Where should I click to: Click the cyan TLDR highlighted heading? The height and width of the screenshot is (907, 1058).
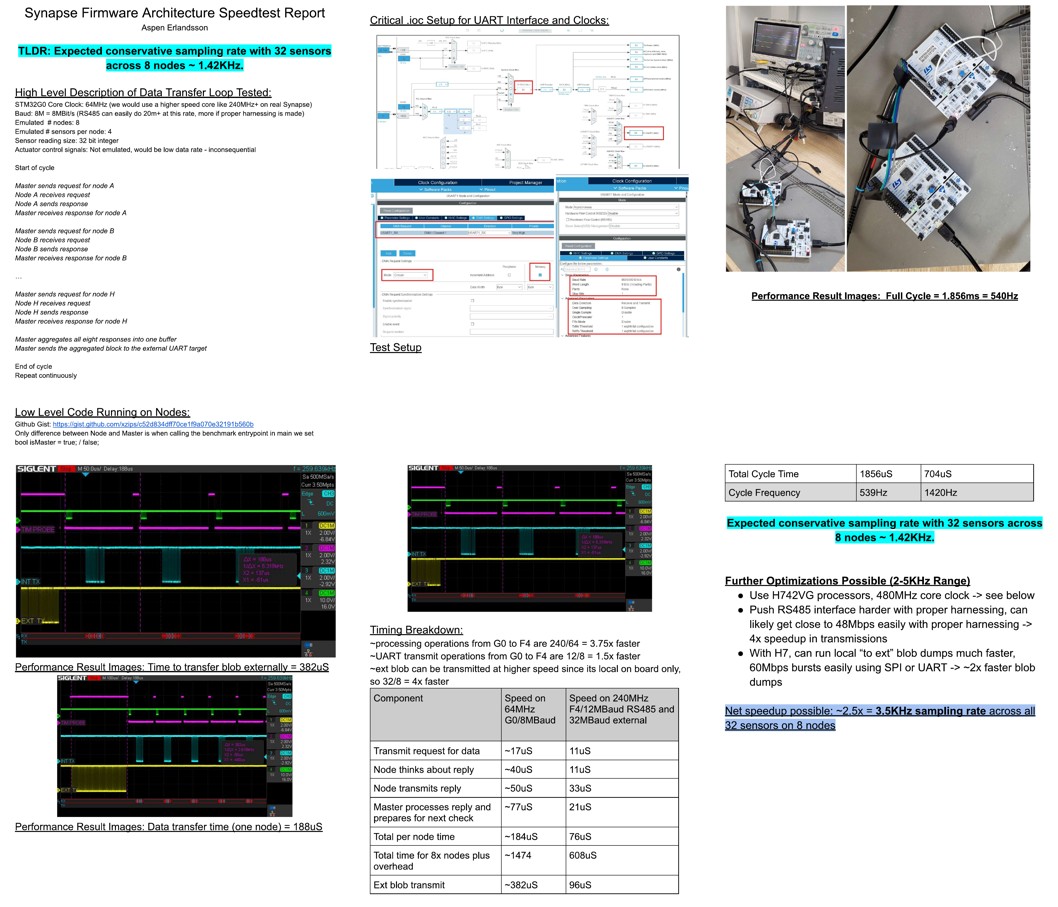point(174,58)
